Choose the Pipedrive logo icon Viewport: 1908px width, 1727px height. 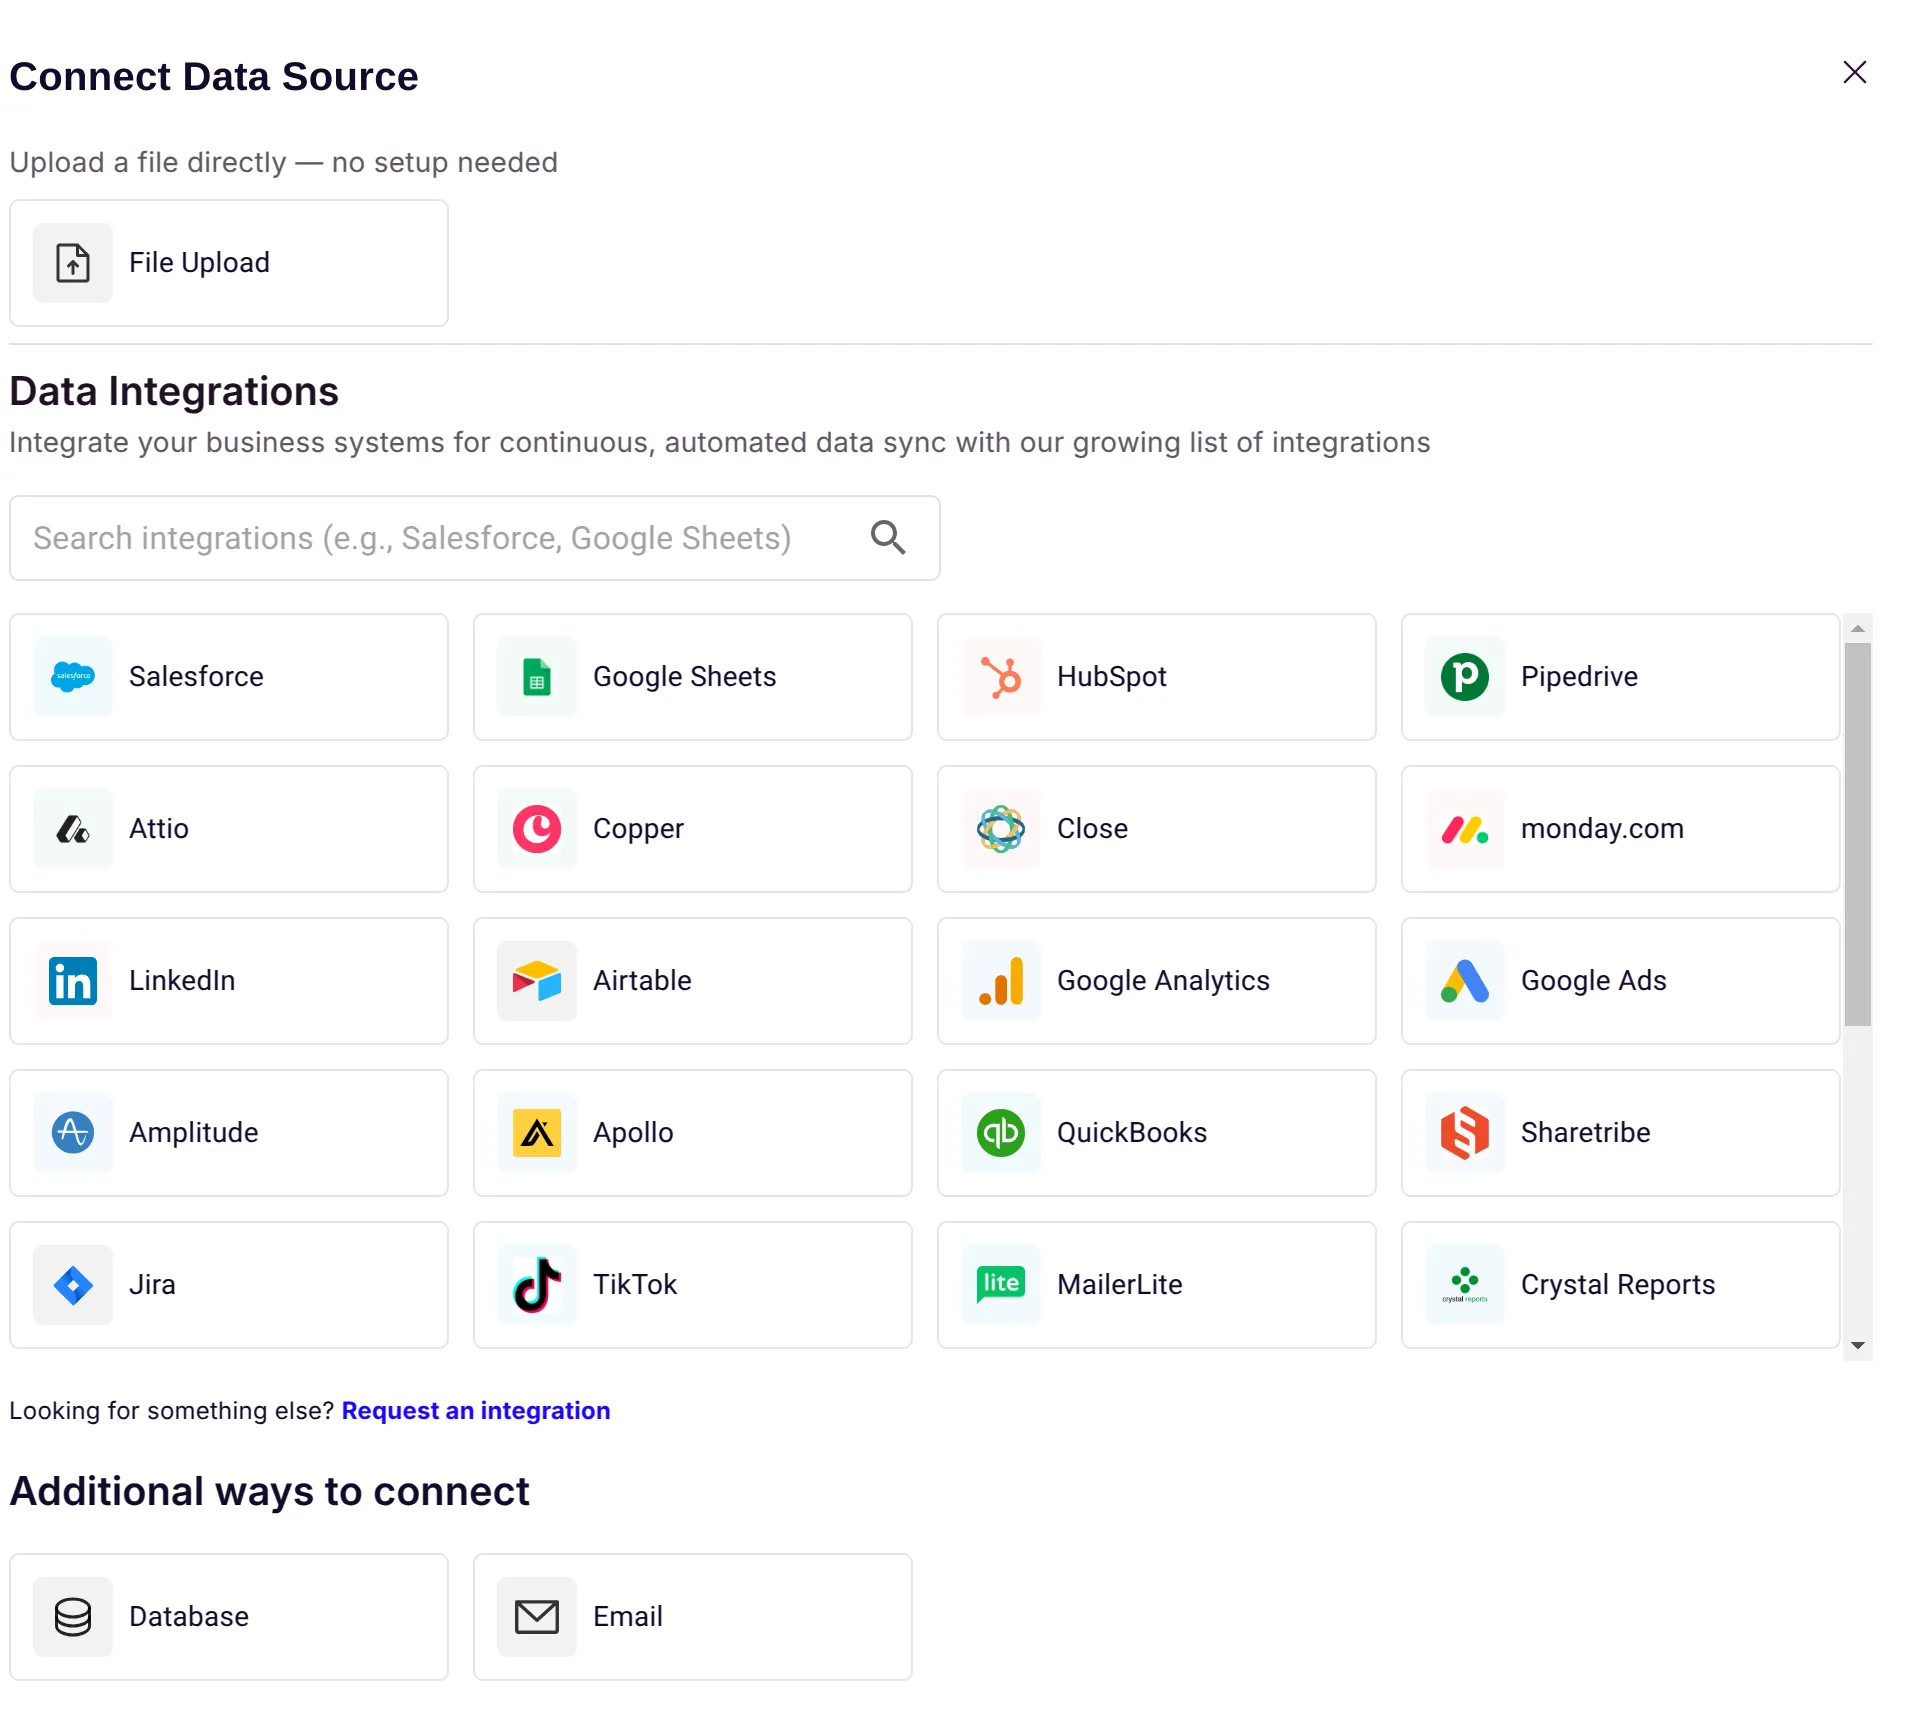(1465, 677)
